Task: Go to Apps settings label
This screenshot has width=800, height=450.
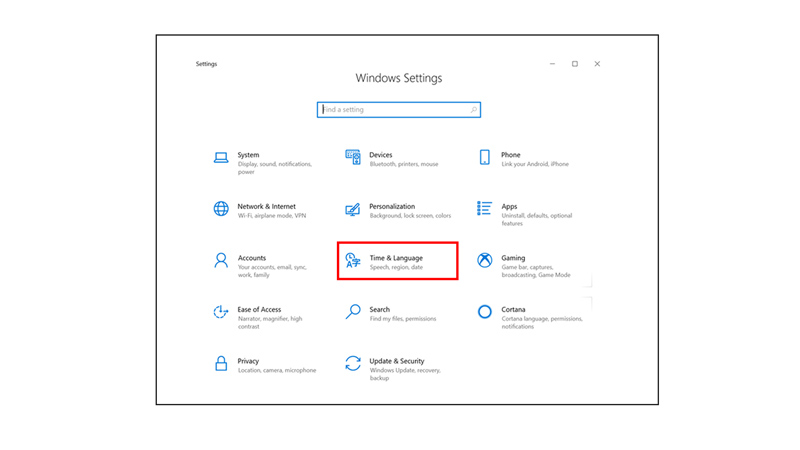Action: pyautogui.click(x=509, y=207)
